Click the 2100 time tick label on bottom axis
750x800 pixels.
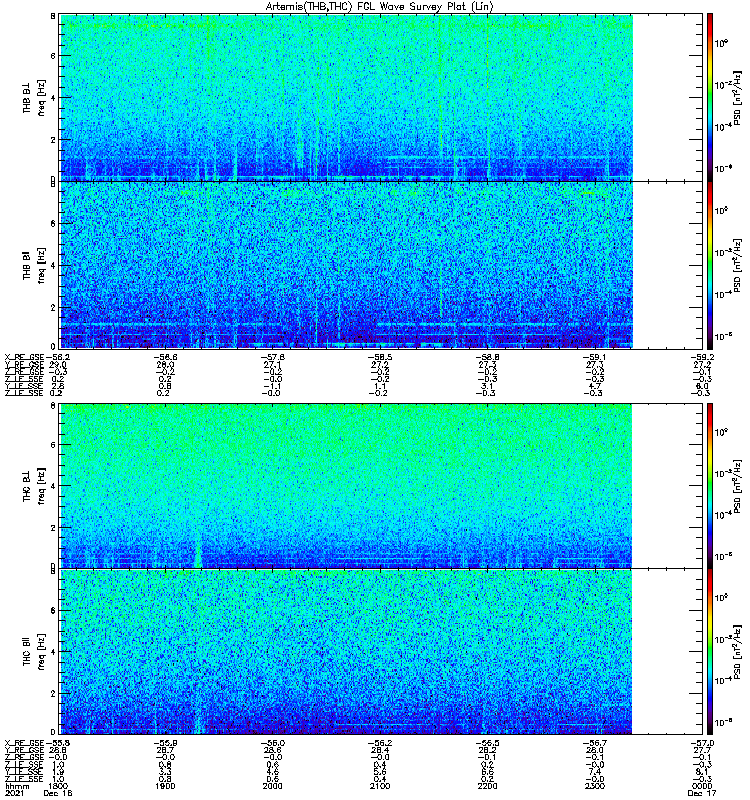[x=378, y=786]
